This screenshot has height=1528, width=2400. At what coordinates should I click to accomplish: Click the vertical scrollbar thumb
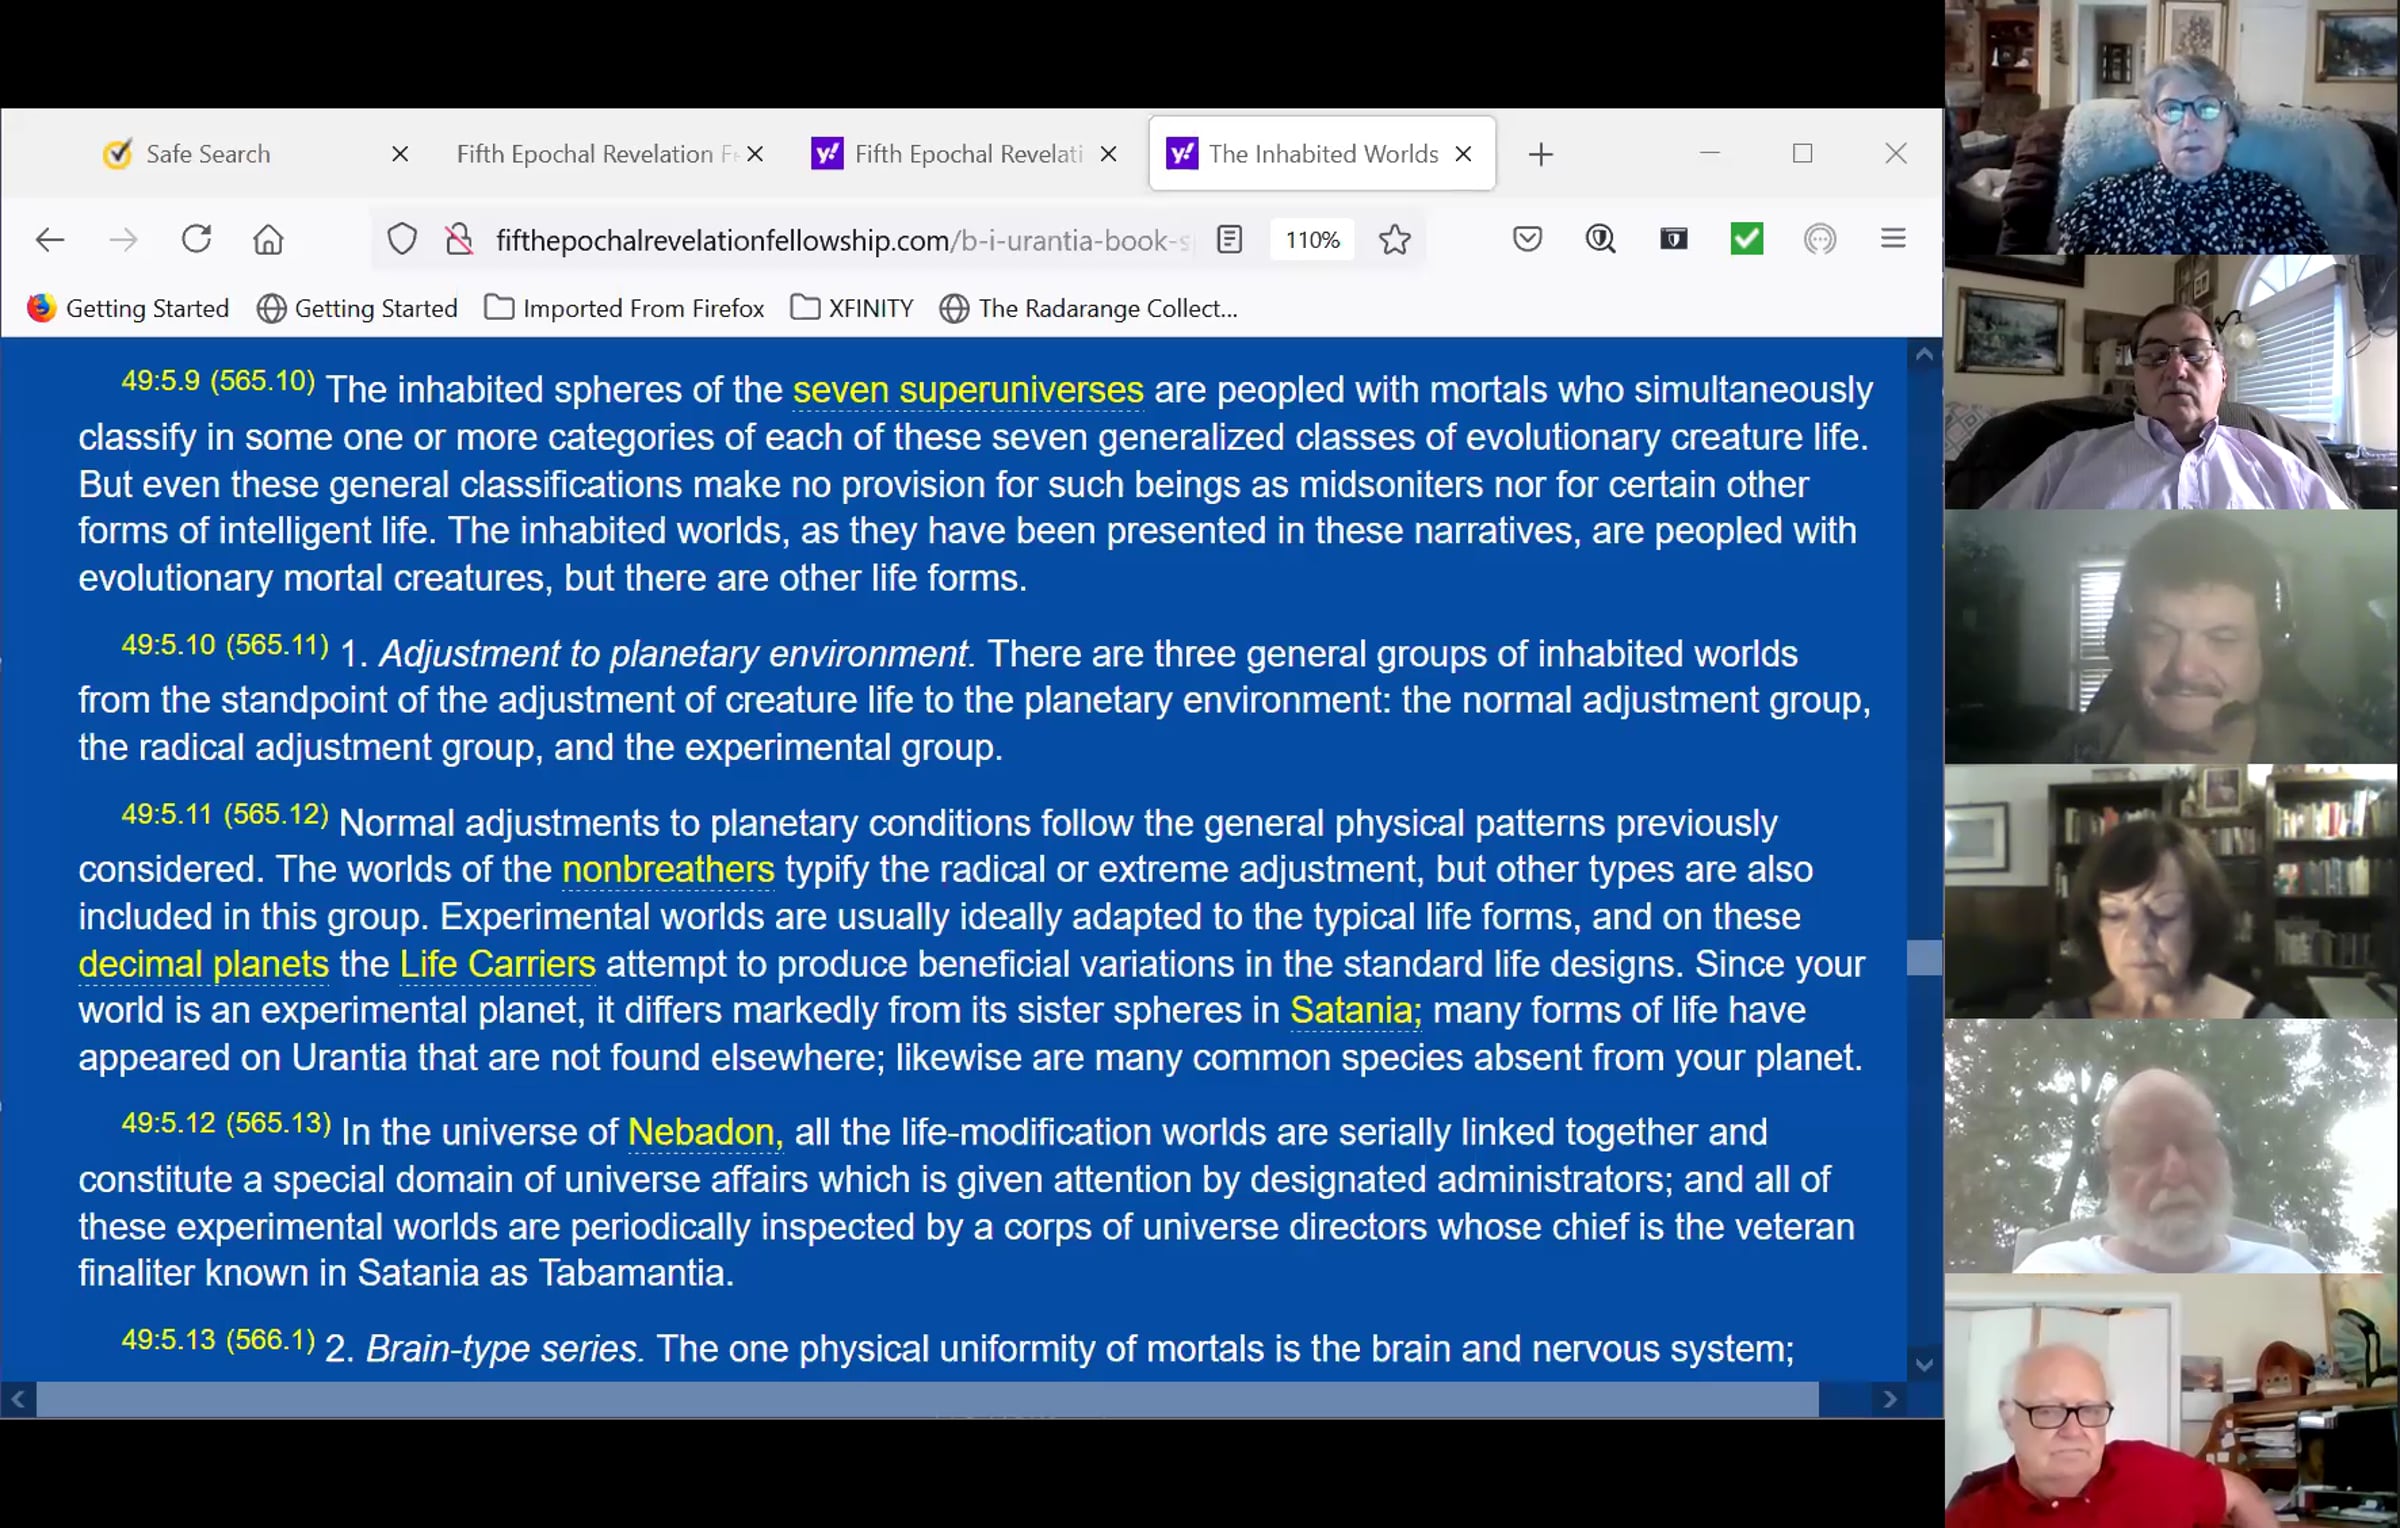1924,957
